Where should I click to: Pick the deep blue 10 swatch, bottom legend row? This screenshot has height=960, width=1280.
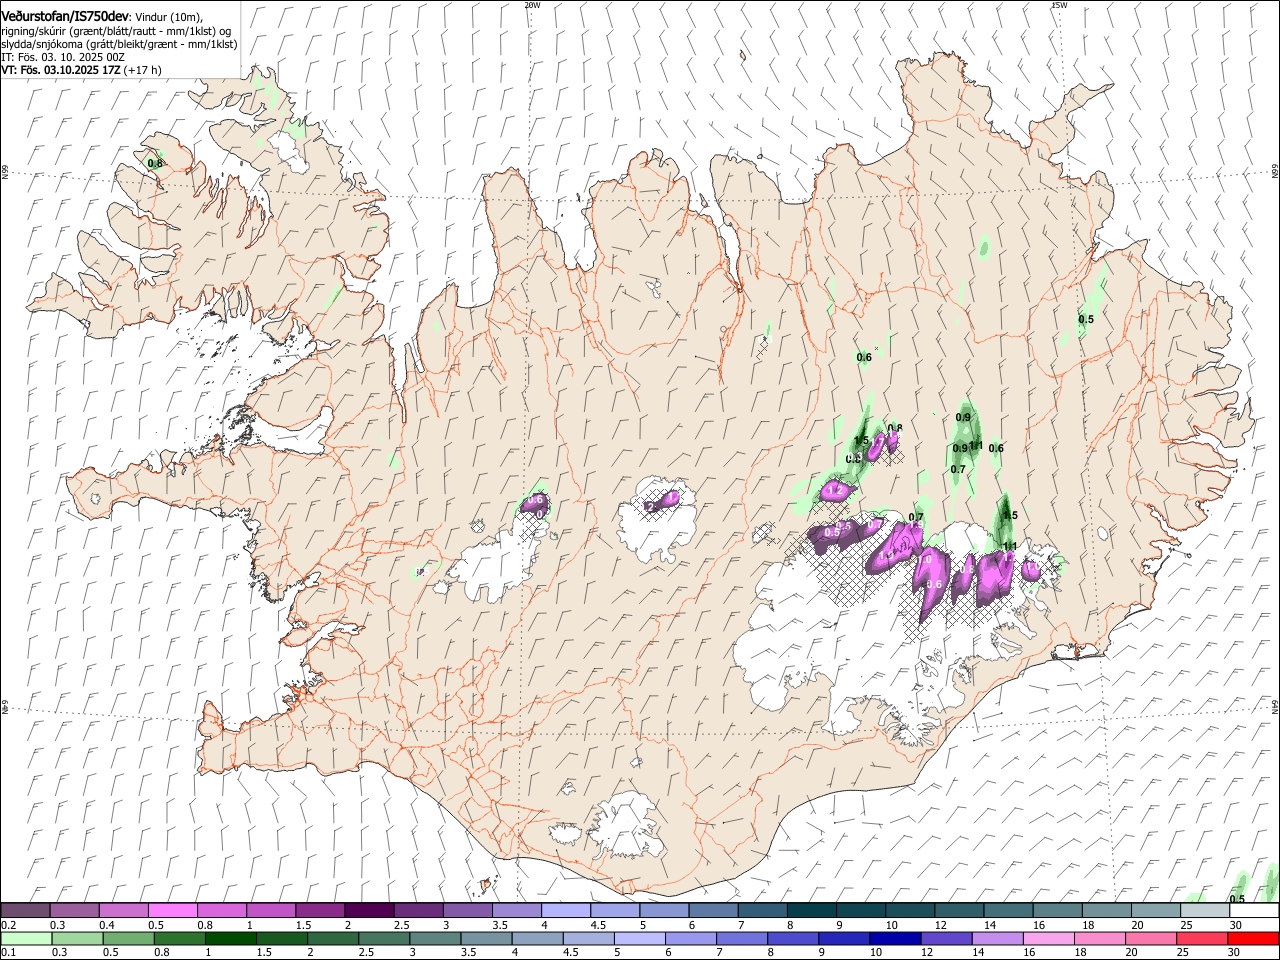click(x=894, y=938)
